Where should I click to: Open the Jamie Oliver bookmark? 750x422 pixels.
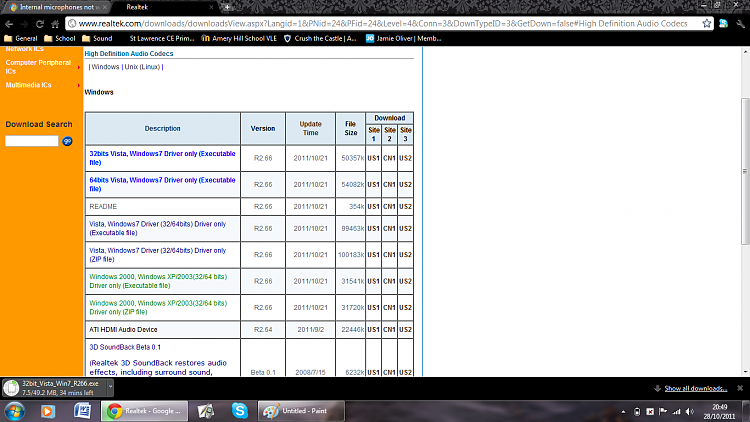(x=403, y=38)
